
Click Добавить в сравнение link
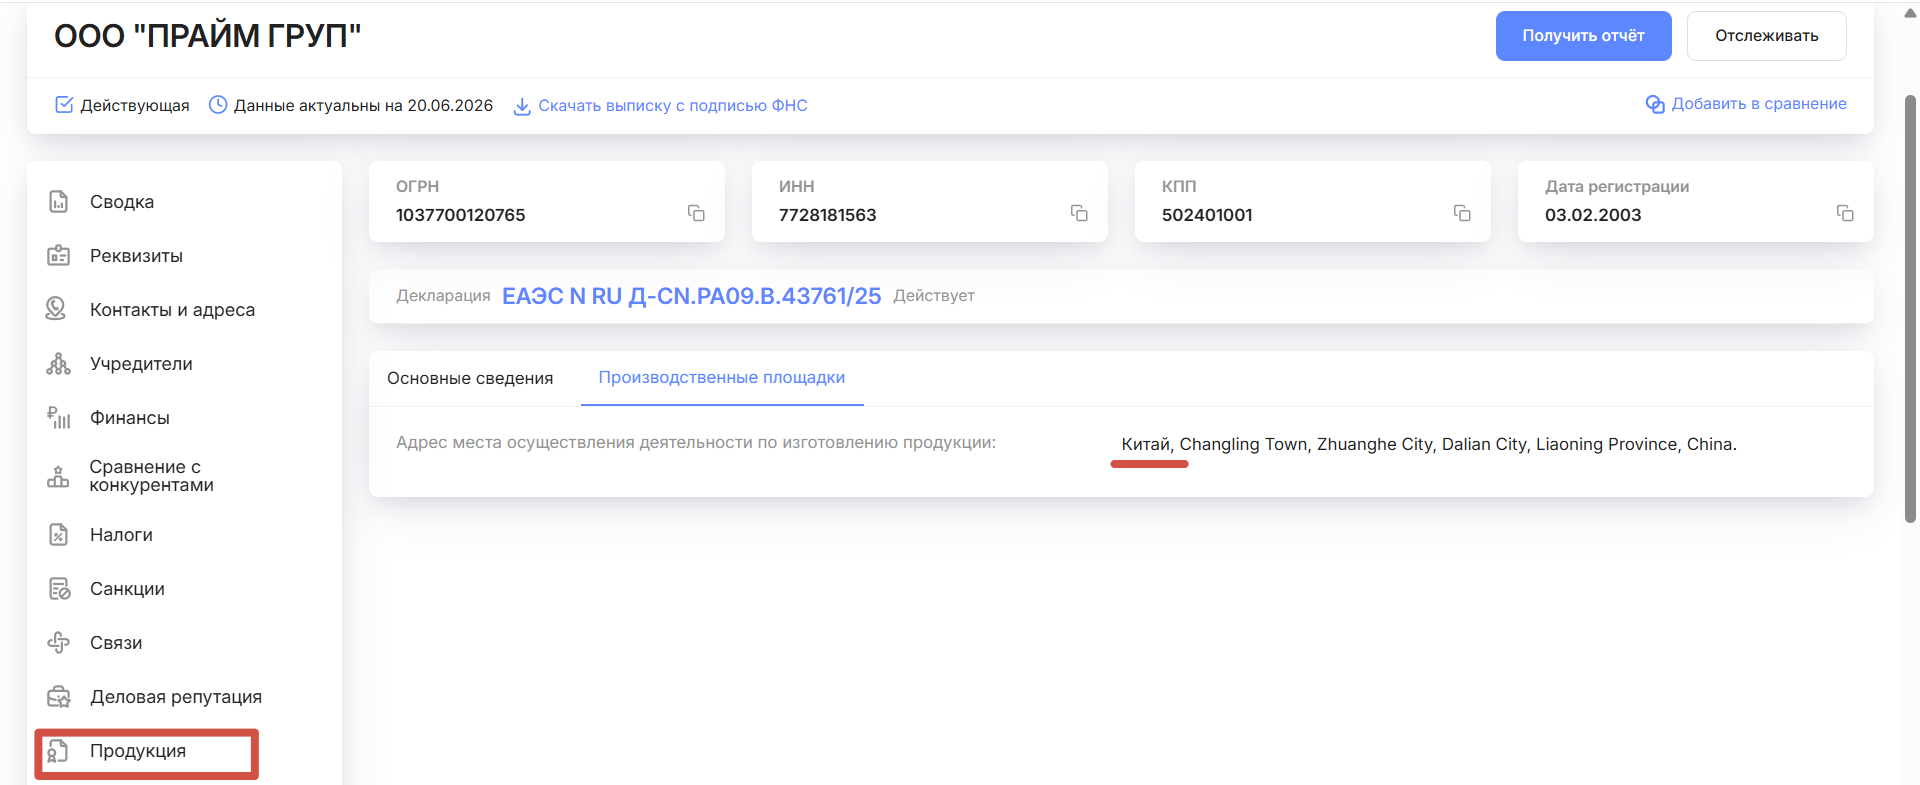click(x=1759, y=104)
